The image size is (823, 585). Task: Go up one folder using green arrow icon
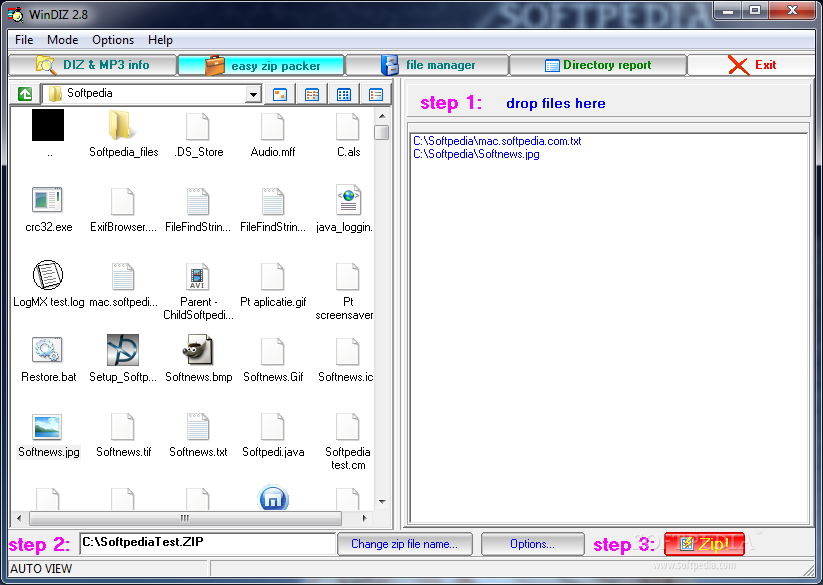25,94
